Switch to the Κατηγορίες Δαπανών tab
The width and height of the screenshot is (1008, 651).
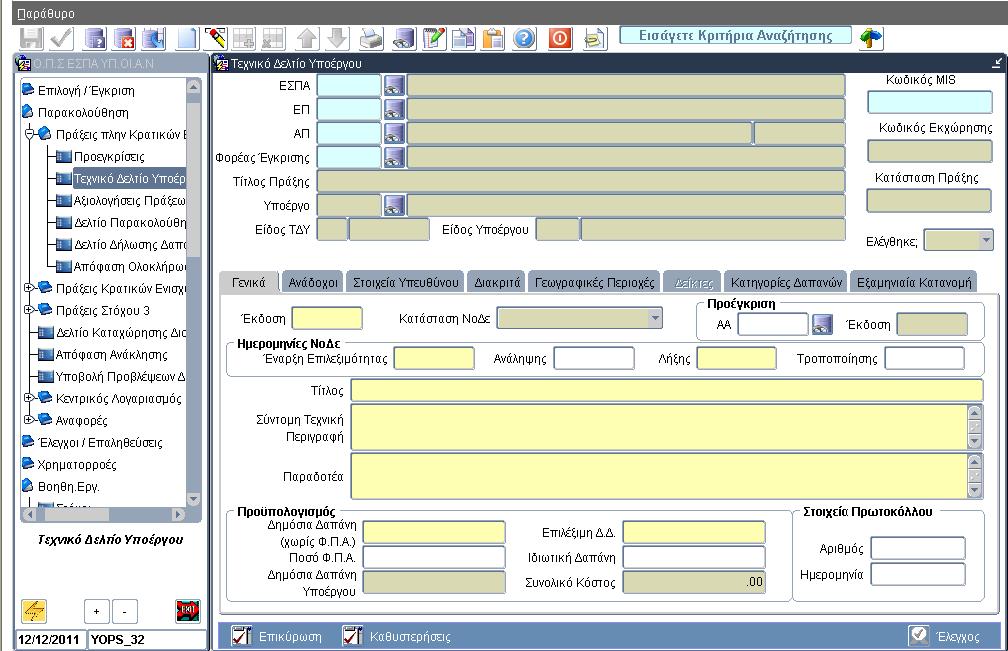(786, 282)
